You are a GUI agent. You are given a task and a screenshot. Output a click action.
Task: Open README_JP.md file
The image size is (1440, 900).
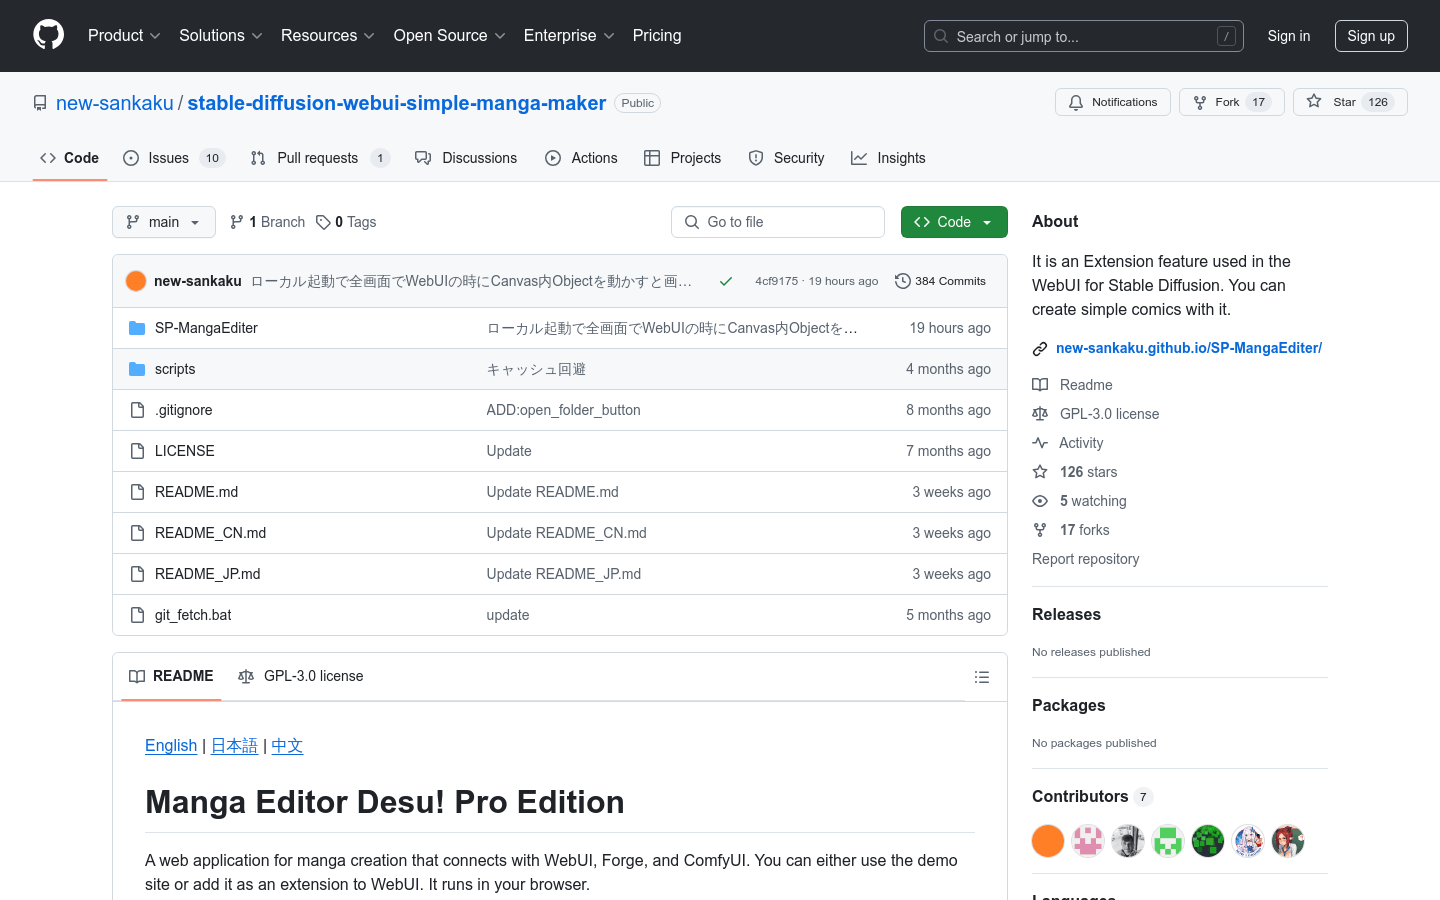point(208,574)
